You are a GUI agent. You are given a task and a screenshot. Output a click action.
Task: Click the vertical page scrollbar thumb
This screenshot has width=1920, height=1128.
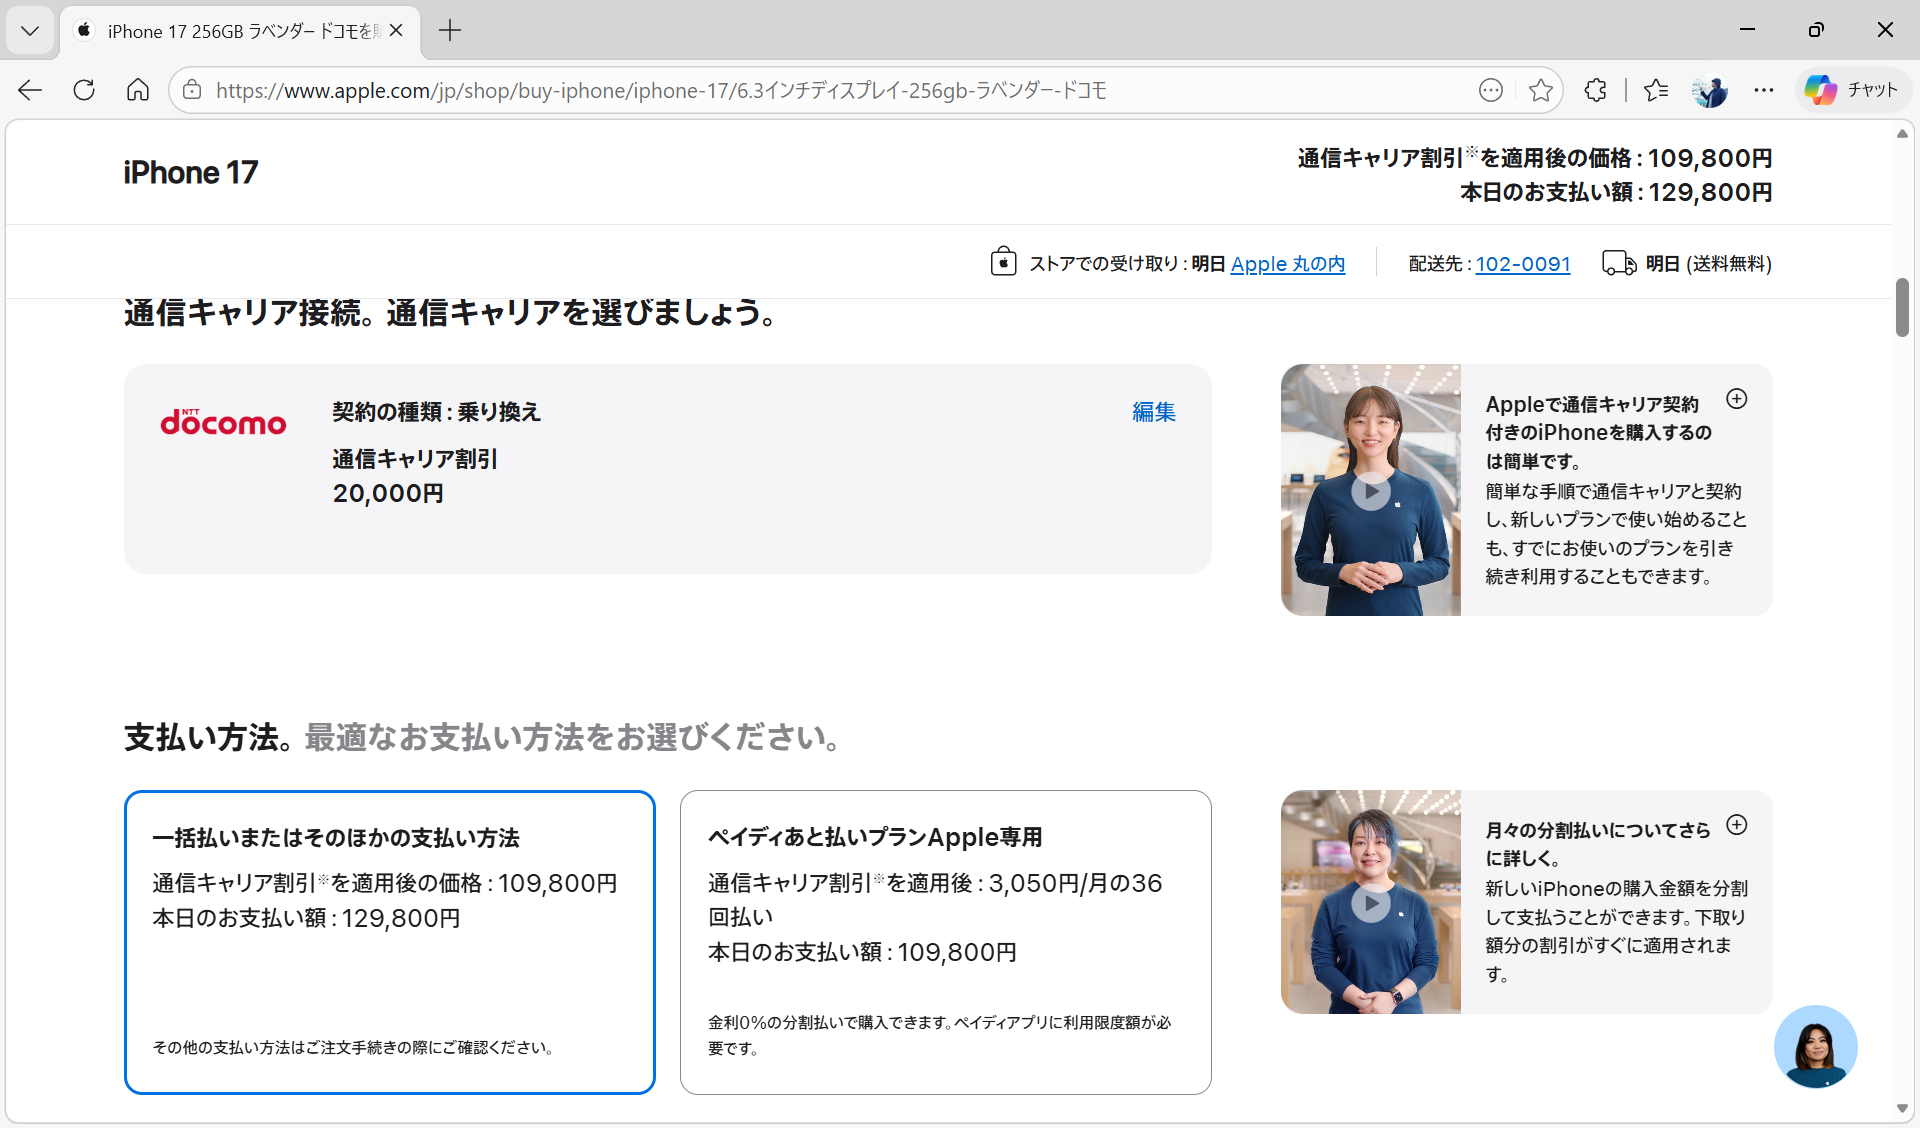(1902, 308)
